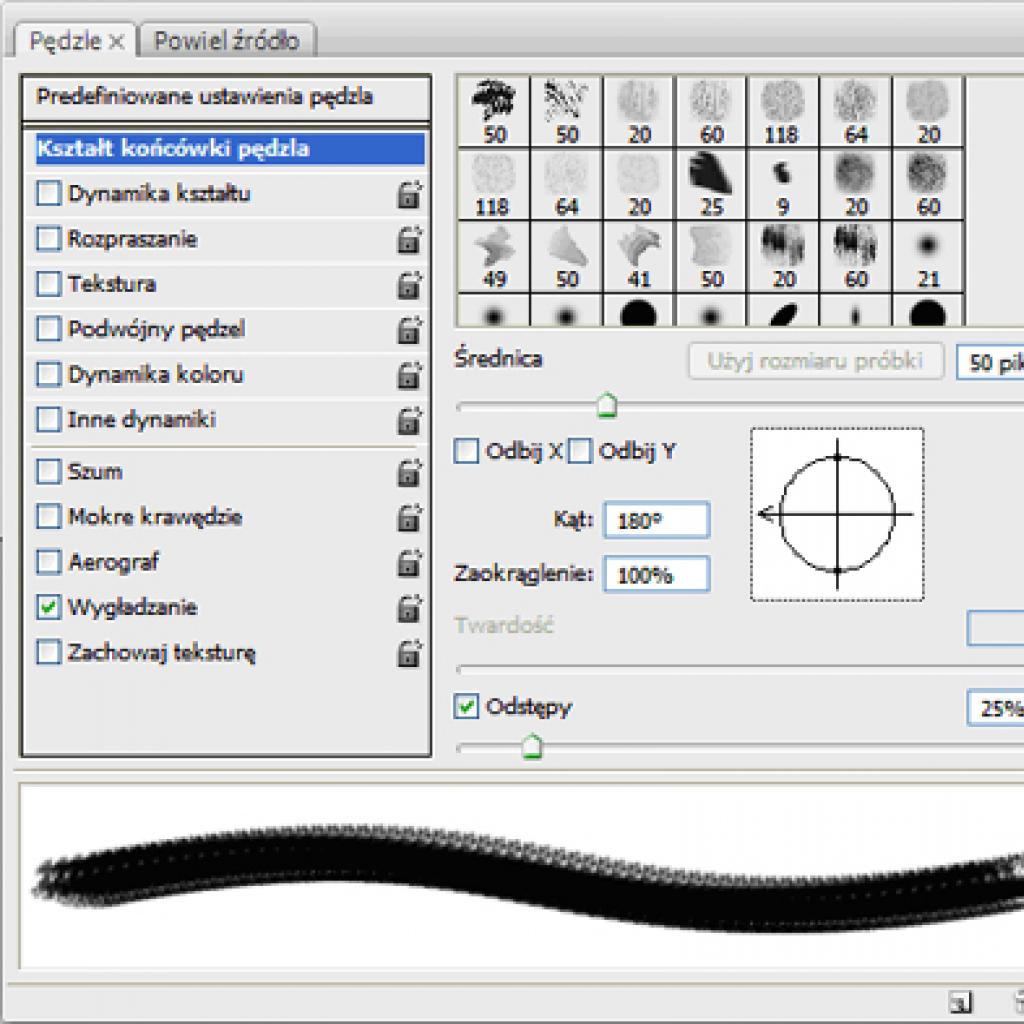Select the size 25 brush thumbnail
1024x1024 pixels.
(711, 184)
